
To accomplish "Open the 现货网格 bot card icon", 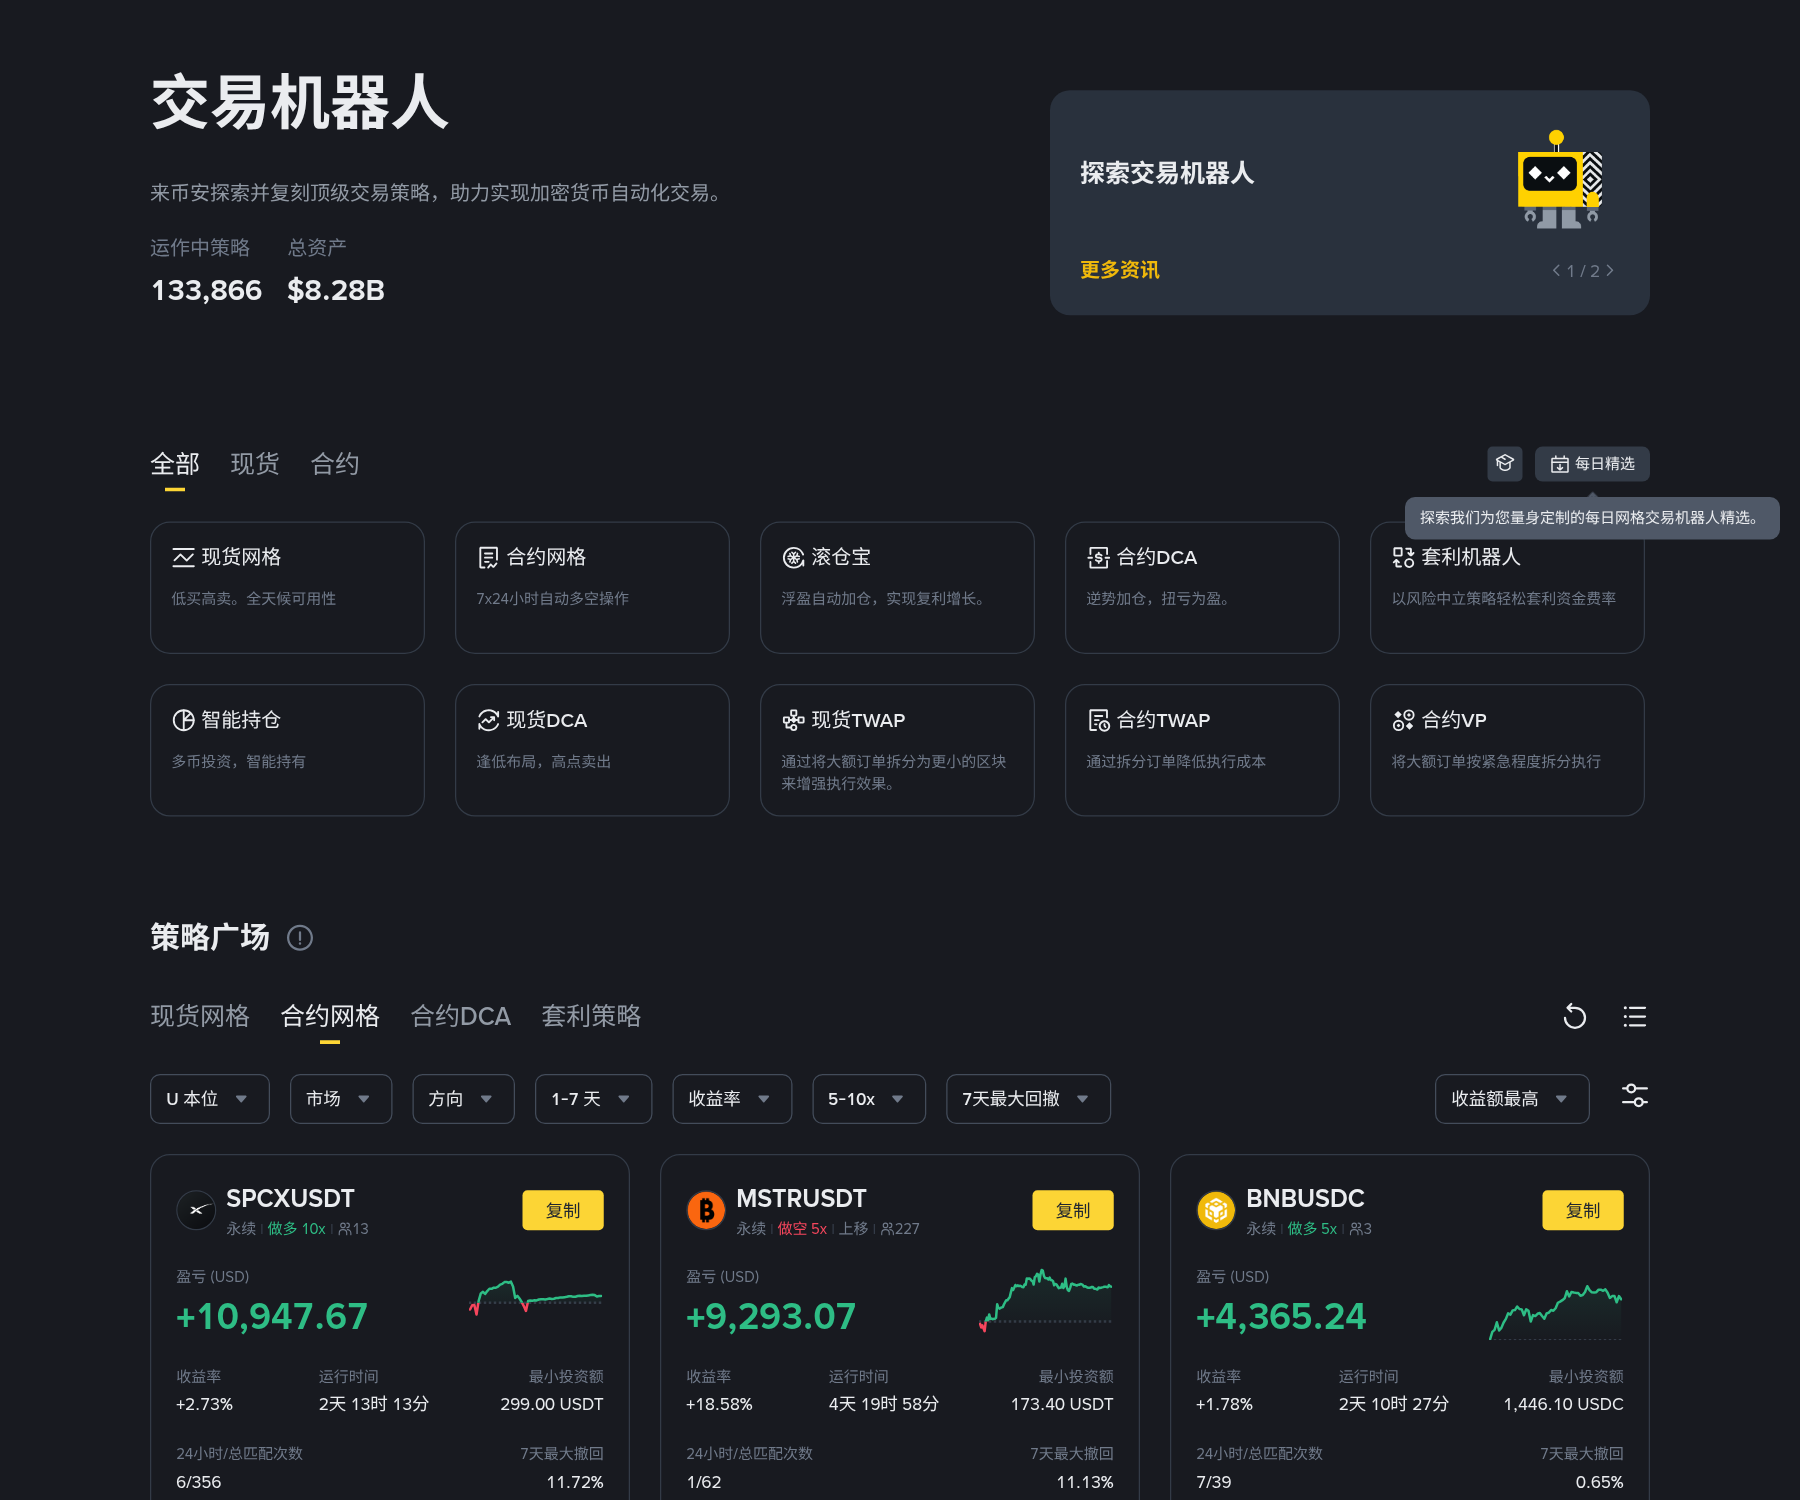I will (x=183, y=557).
